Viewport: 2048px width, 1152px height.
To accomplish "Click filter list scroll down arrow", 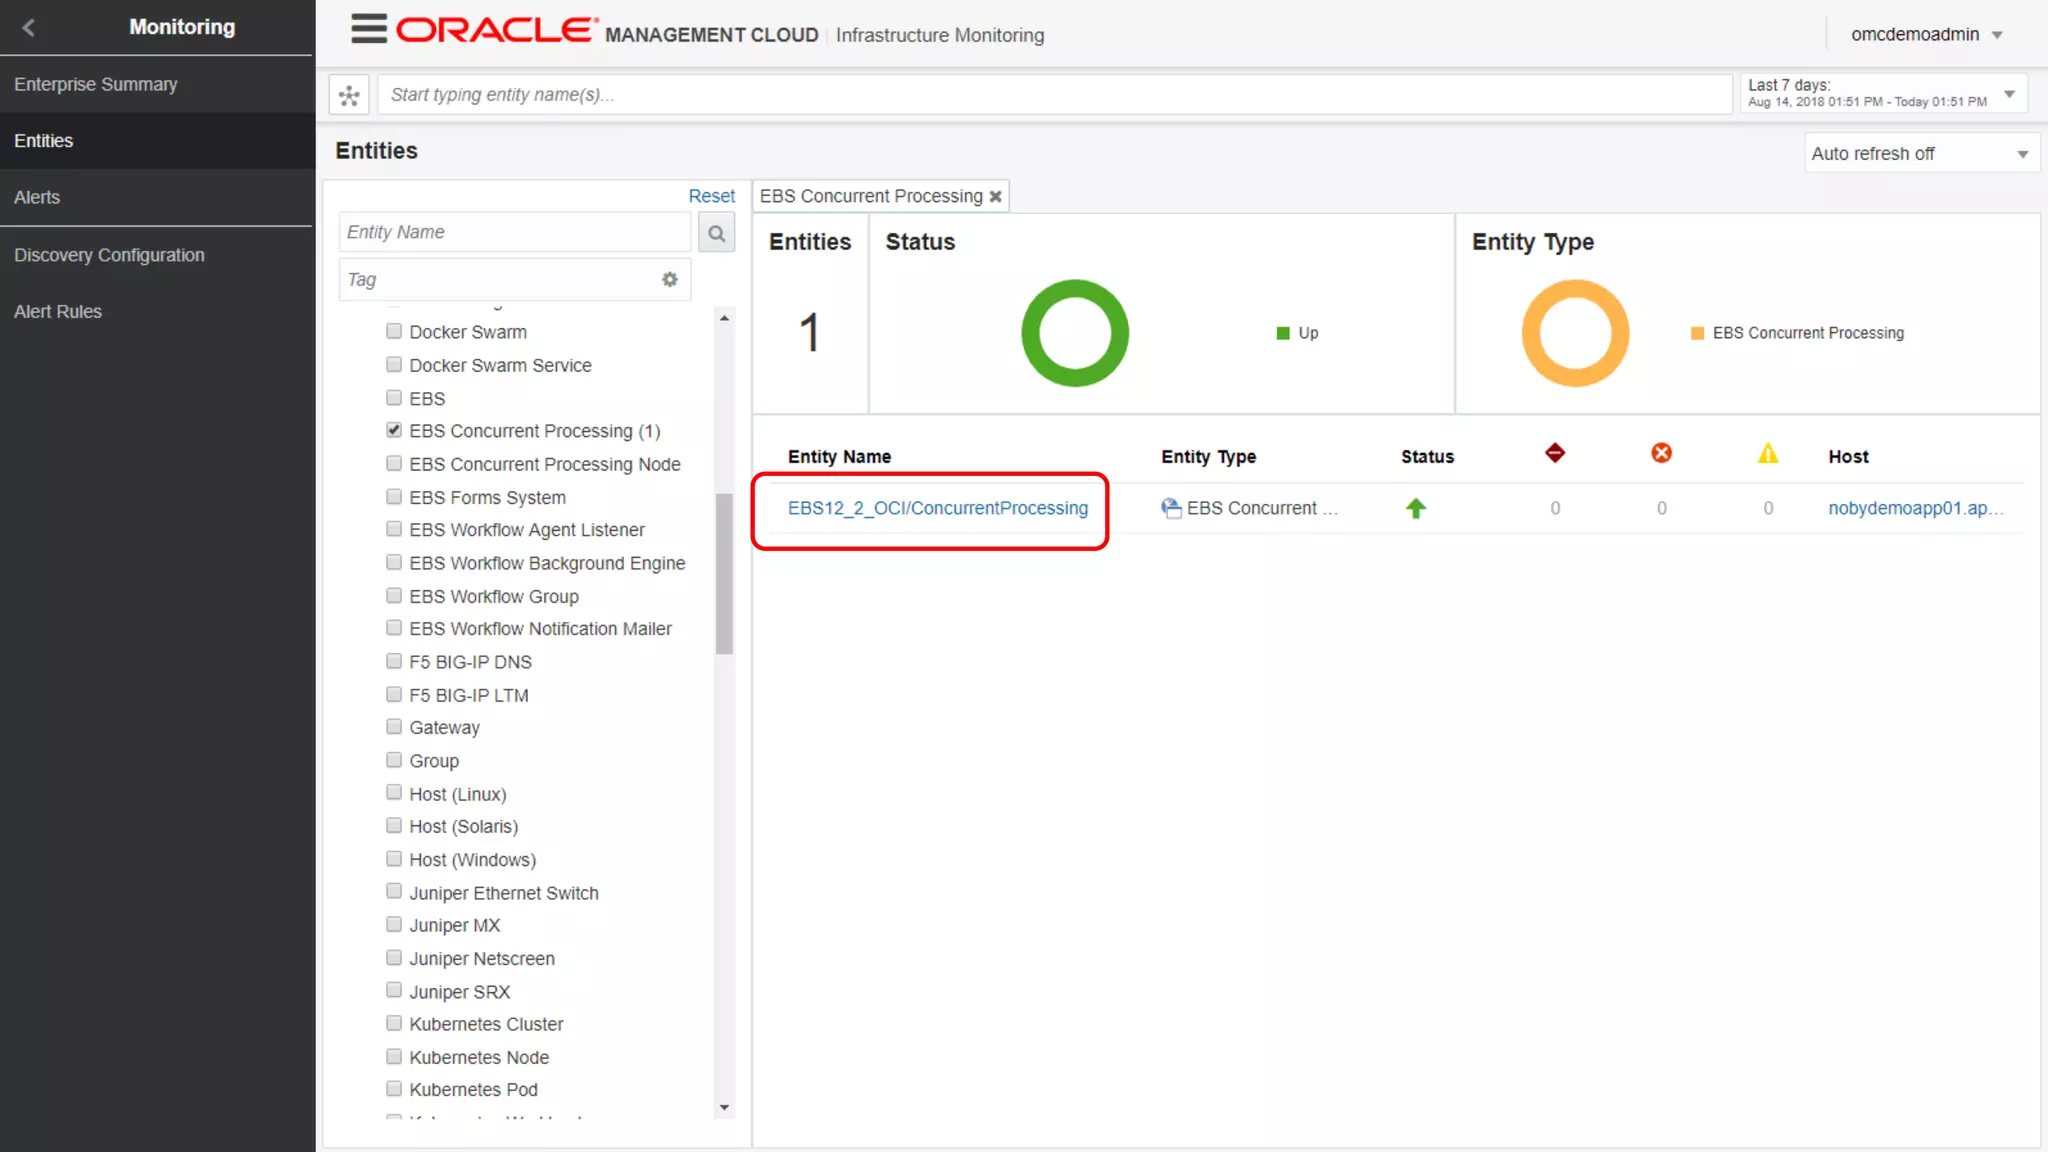I will click(724, 1107).
